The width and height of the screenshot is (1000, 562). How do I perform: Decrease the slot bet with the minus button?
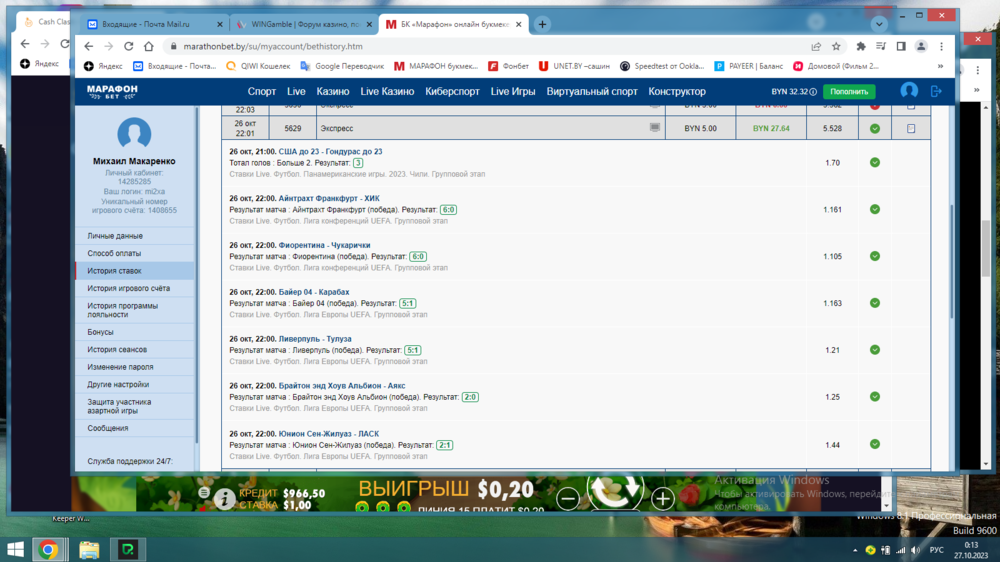click(568, 498)
